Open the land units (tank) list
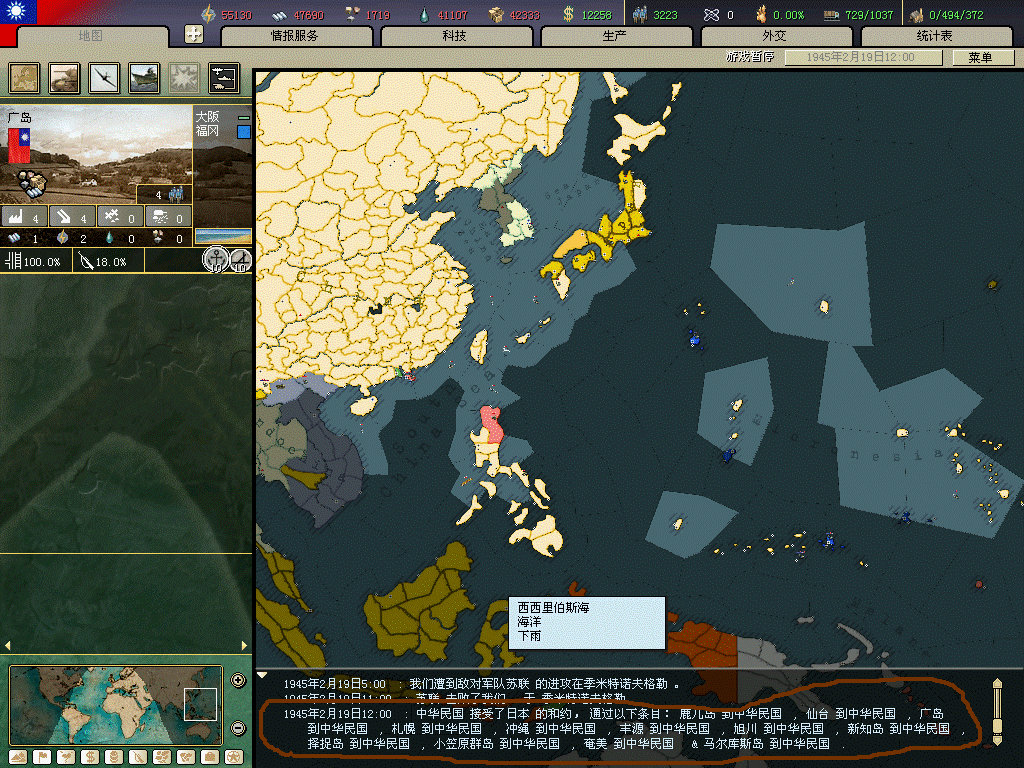Screen dimensions: 1024x768 click(65, 77)
